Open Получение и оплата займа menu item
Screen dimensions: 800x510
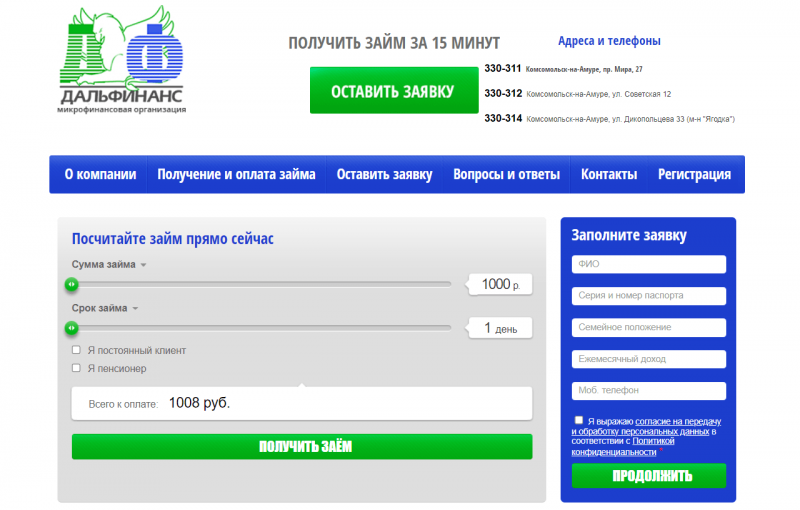pyautogui.click(x=236, y=174)
